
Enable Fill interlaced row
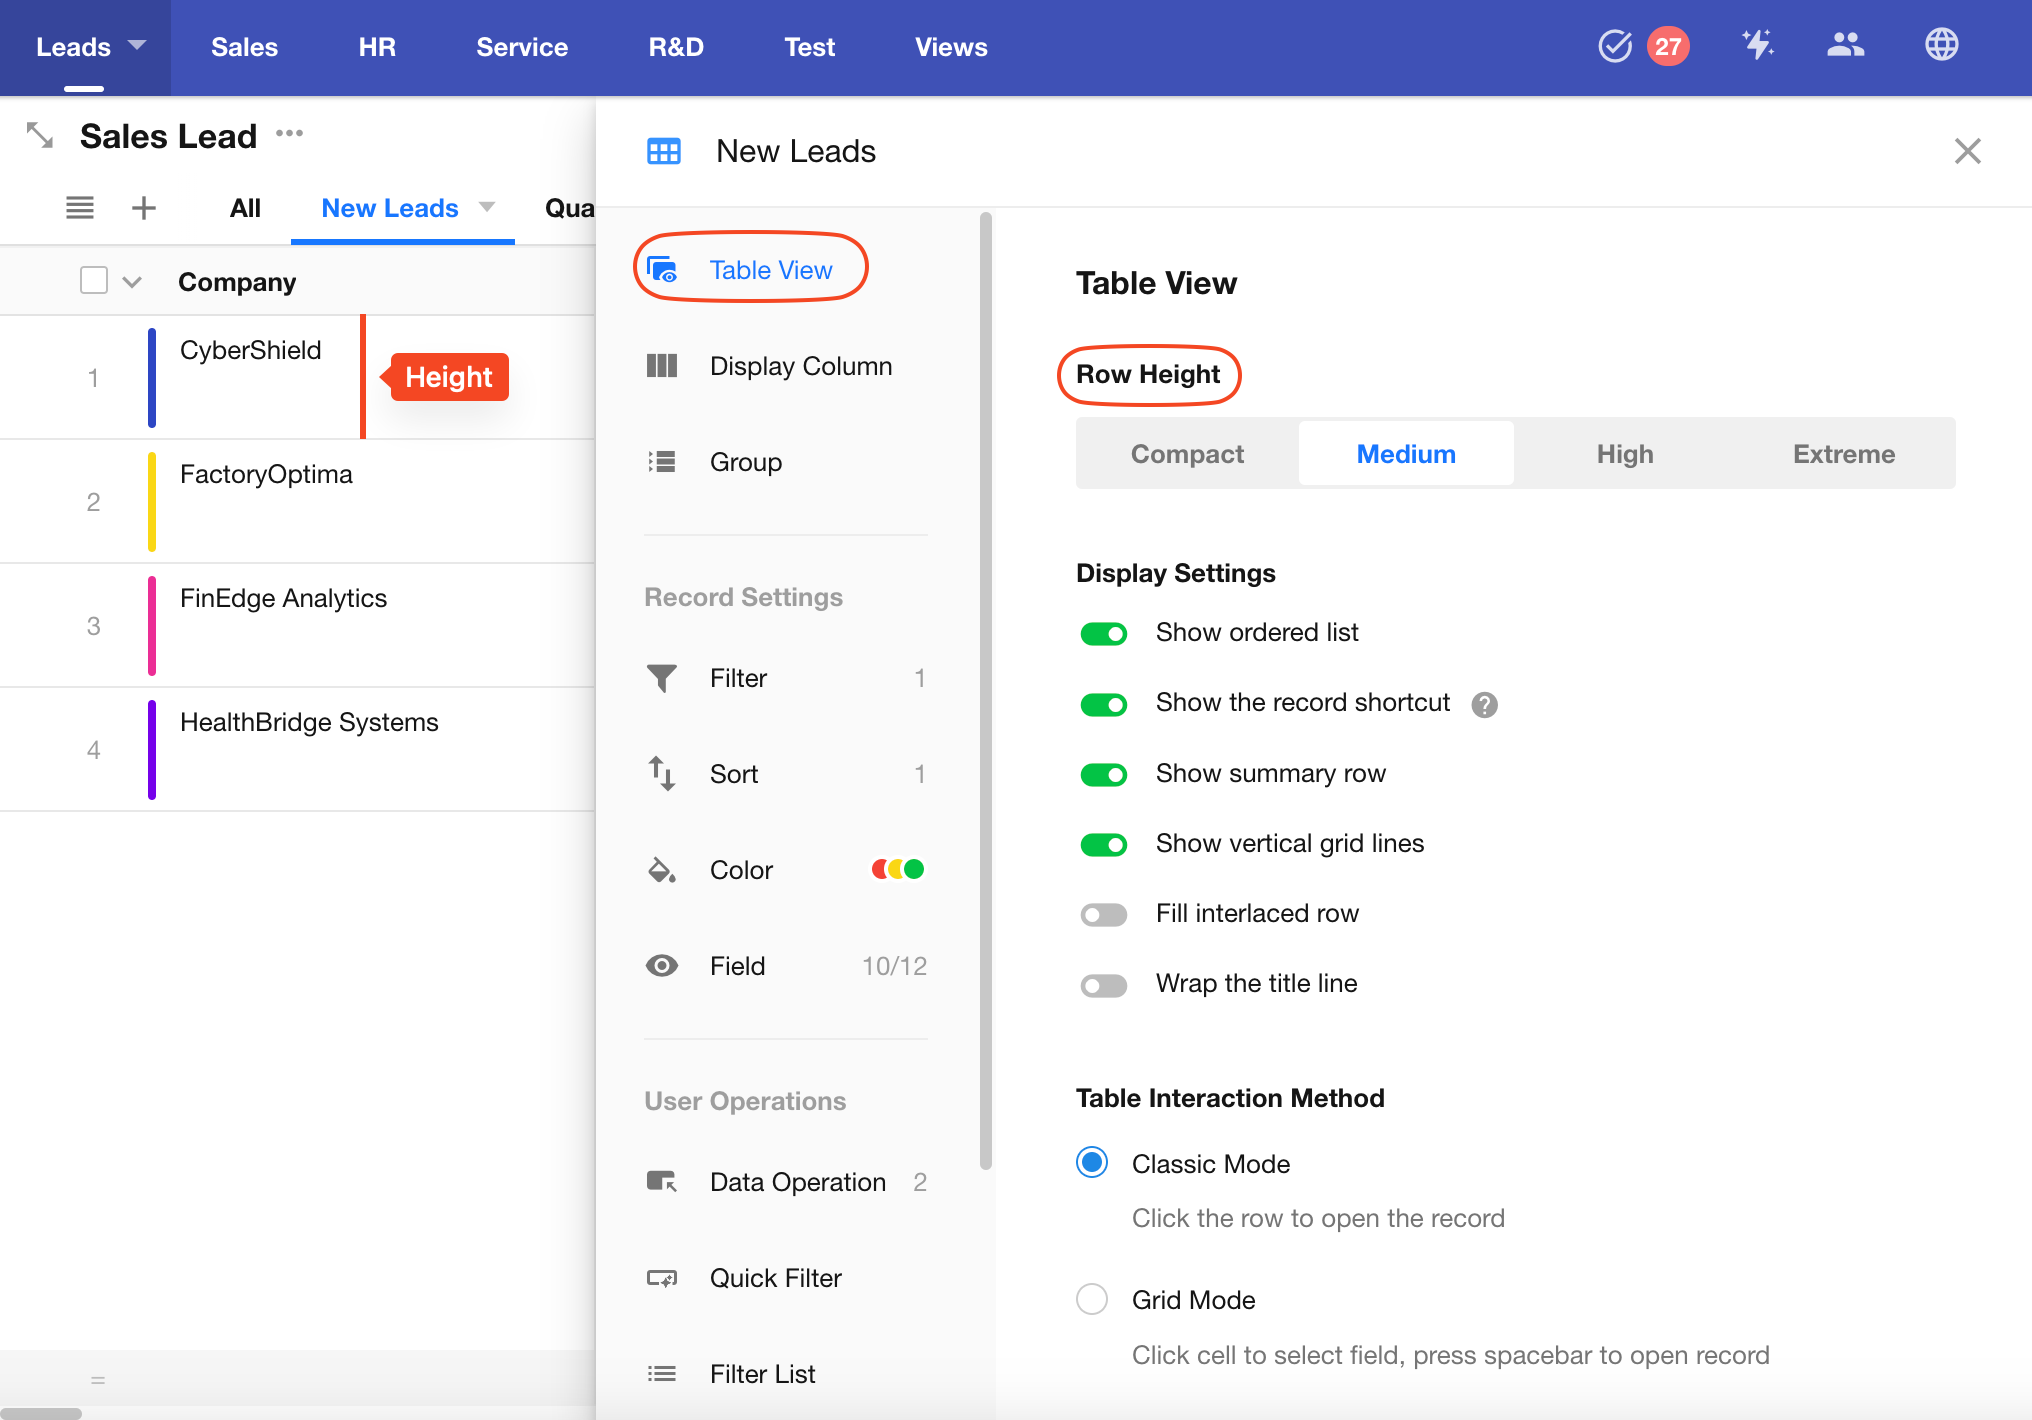[x=1103, y=915]
